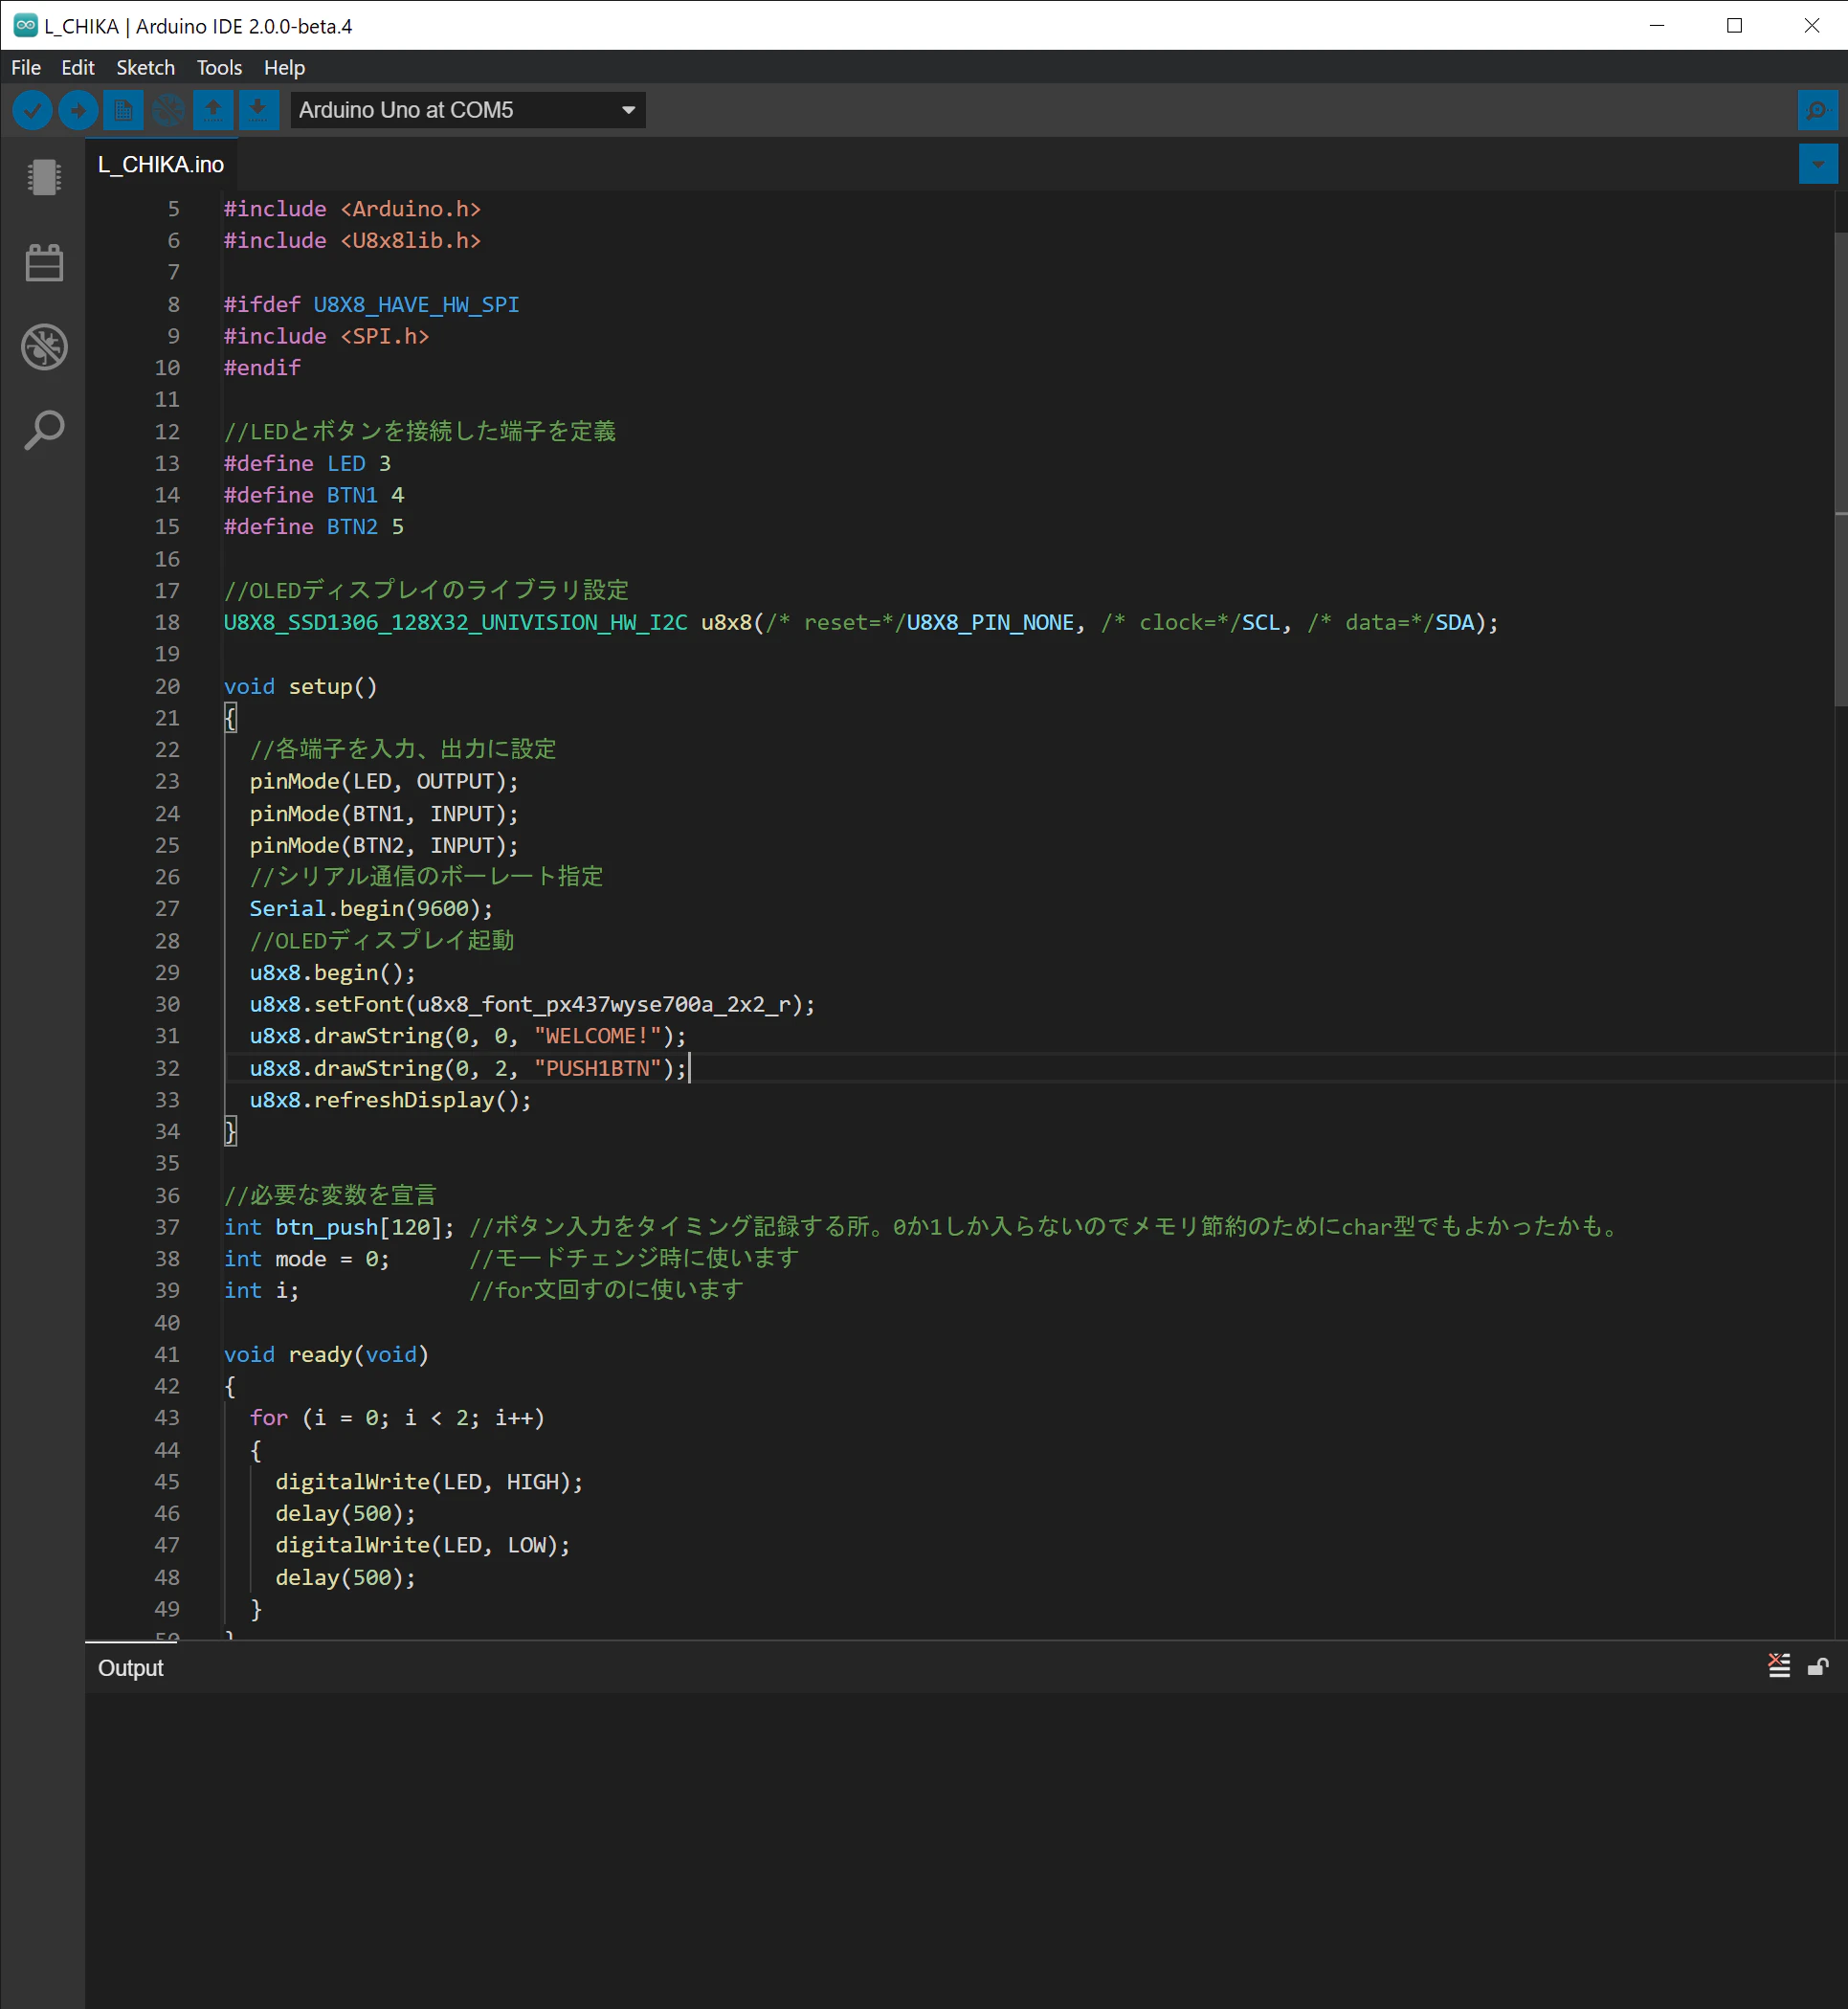Click the u8x8.refreshDisplay() call
1848x2009 pixels.
click(390, 1100)
